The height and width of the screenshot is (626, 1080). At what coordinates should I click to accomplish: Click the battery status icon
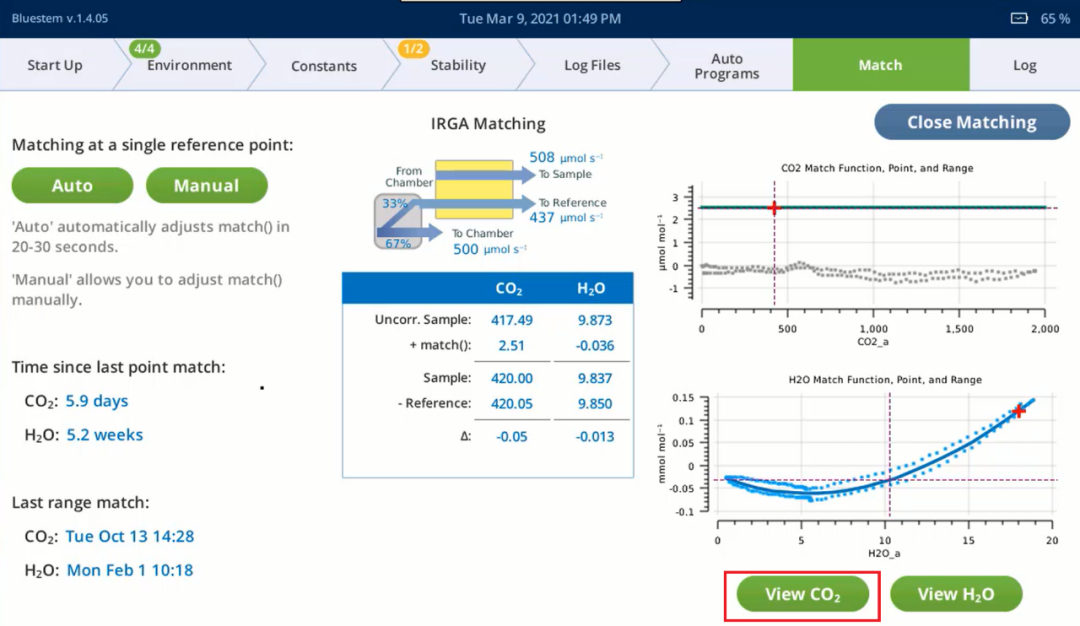pyautogui.click(x=1019, y=18)
